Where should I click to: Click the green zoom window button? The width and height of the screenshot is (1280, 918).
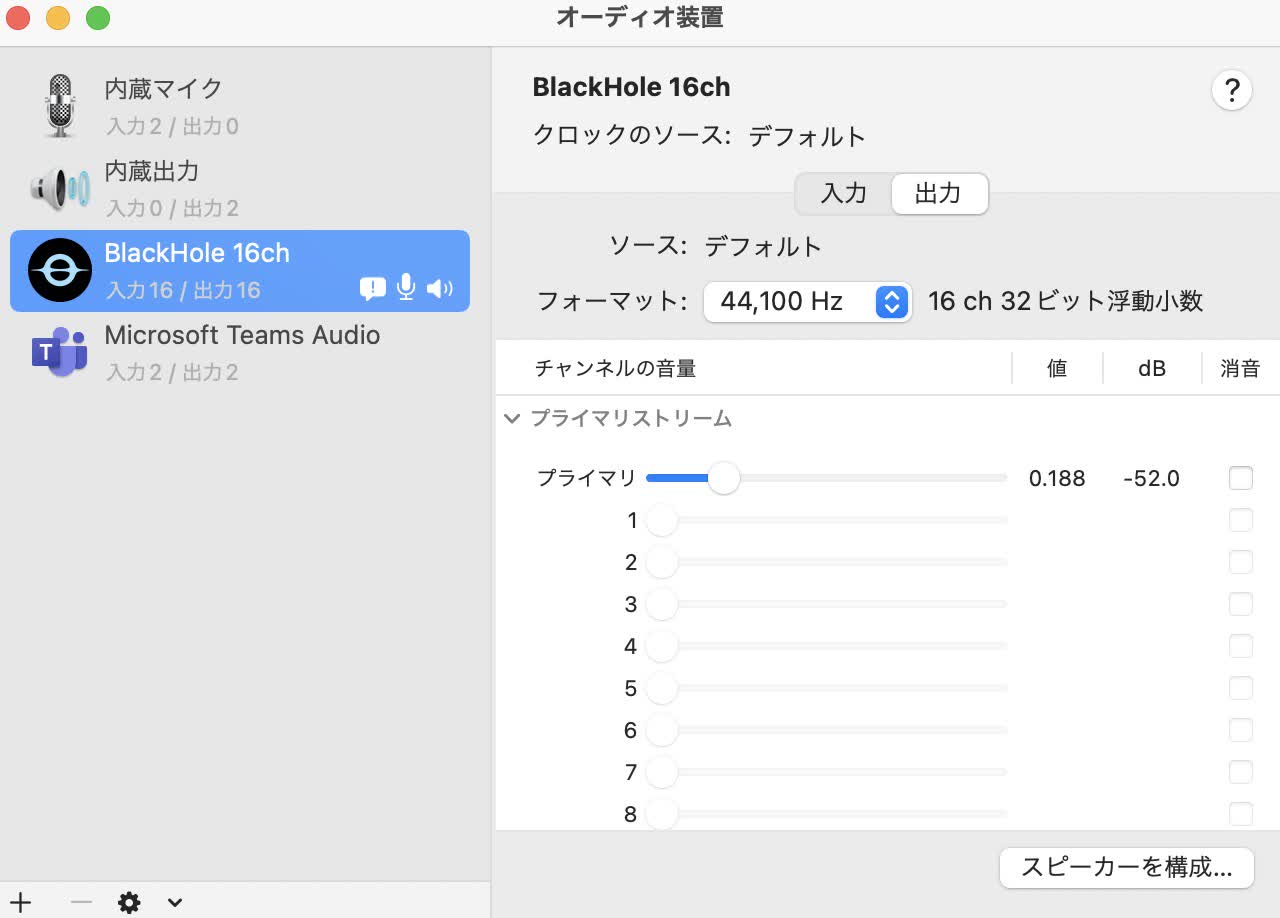(x=97, y=18)
